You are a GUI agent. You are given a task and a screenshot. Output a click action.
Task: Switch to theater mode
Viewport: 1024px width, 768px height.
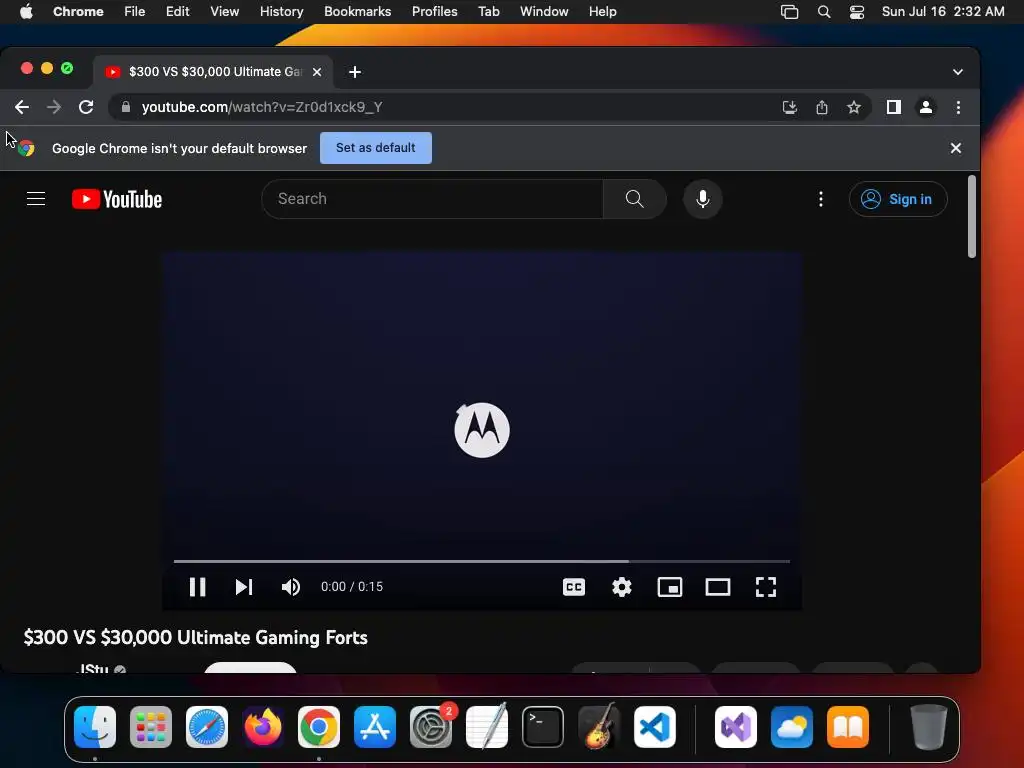click(718, 587)
